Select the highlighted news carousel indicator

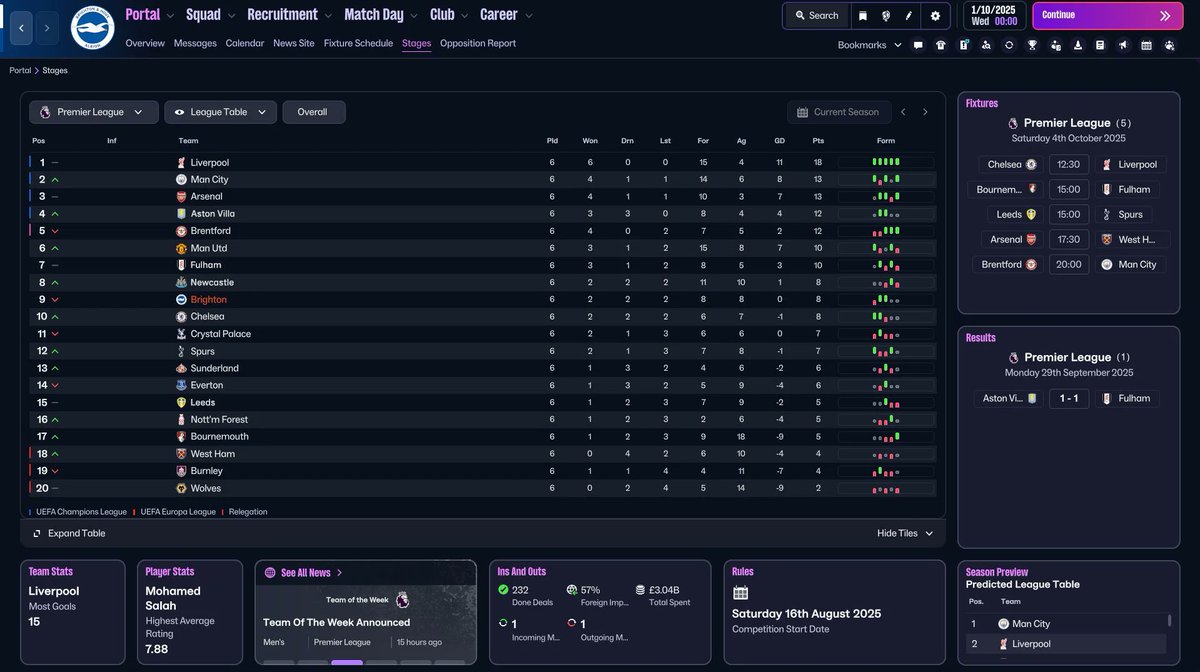tap(347, 662)
